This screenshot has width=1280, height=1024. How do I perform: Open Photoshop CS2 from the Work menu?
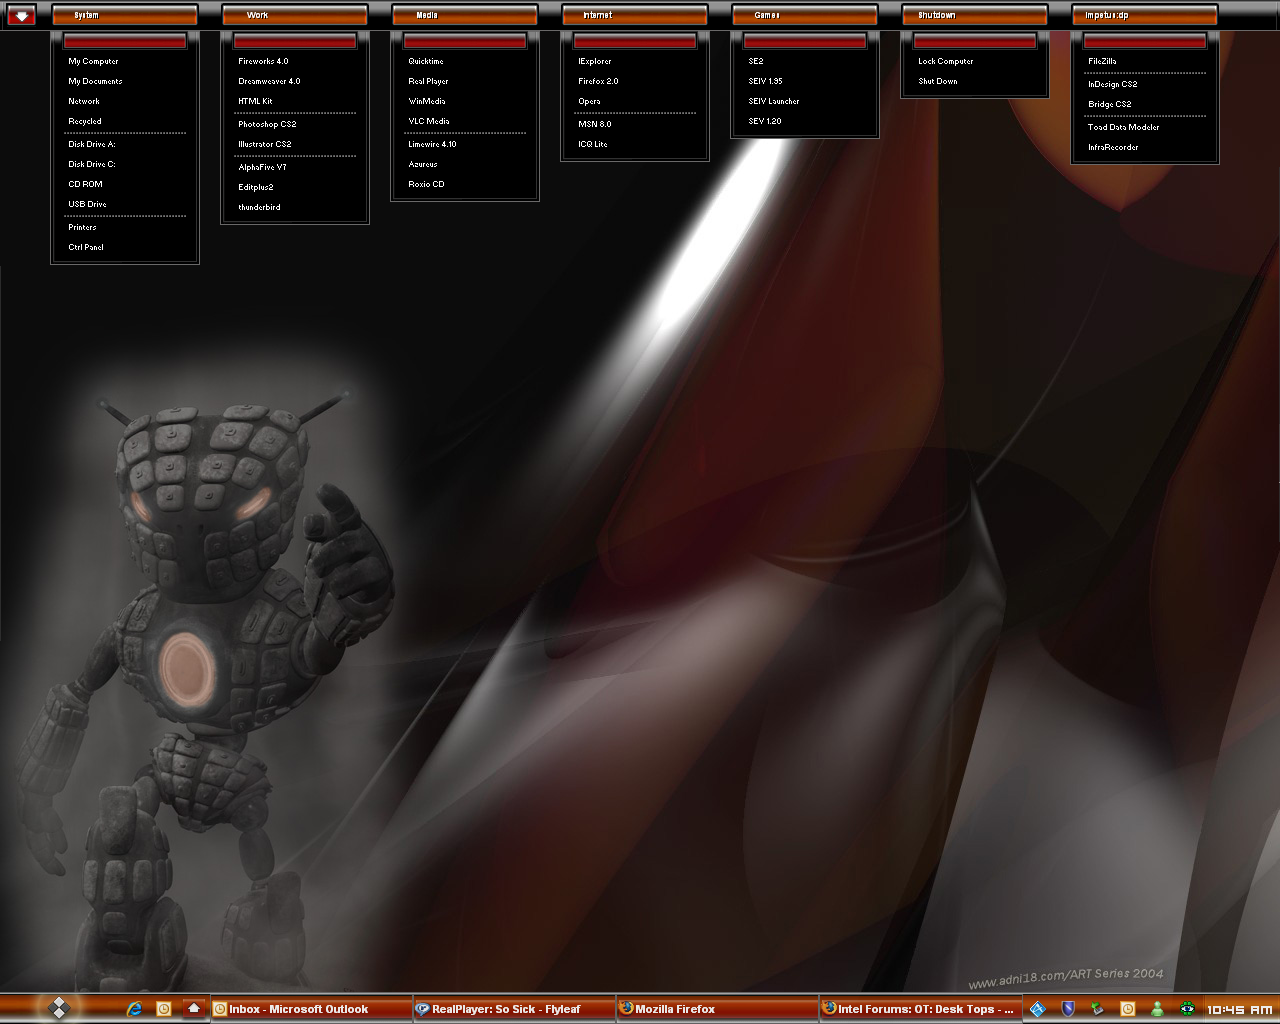coord(267,124)
